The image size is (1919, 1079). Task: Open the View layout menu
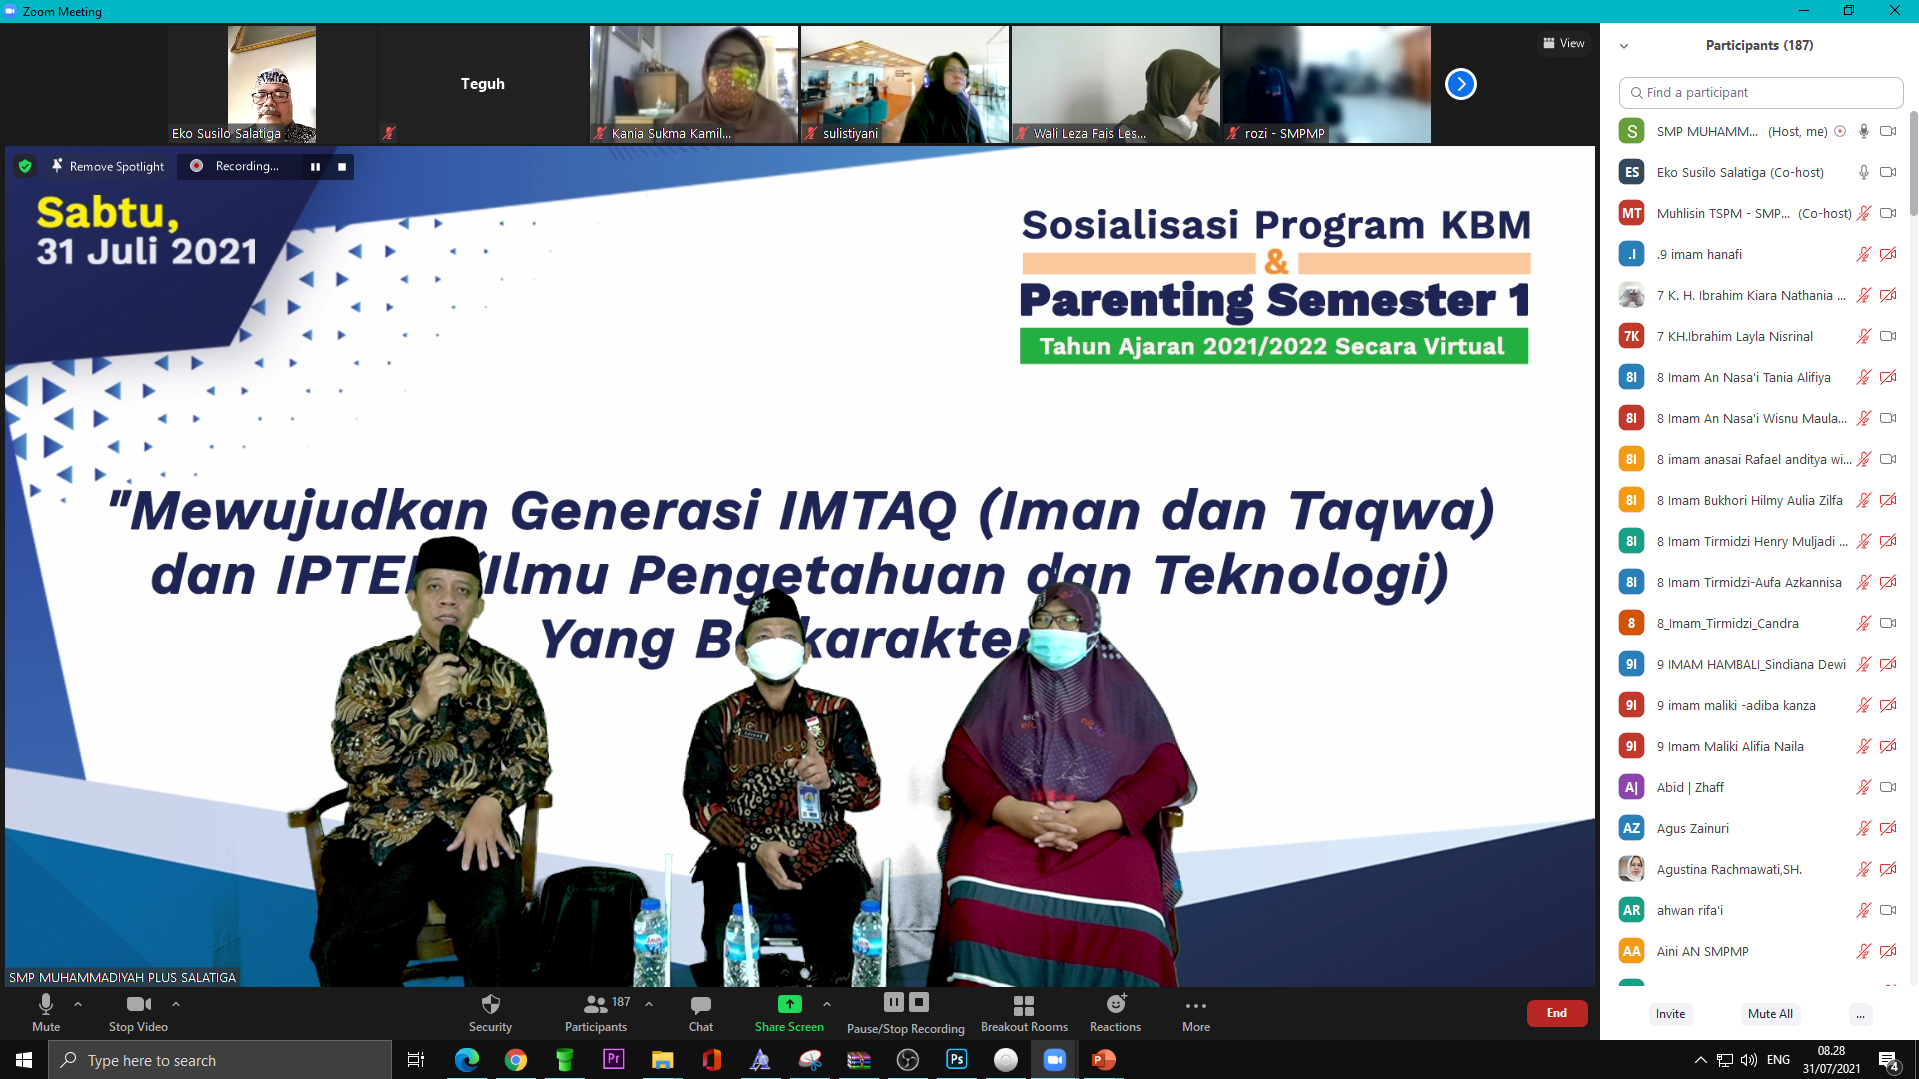(1563, 43)
